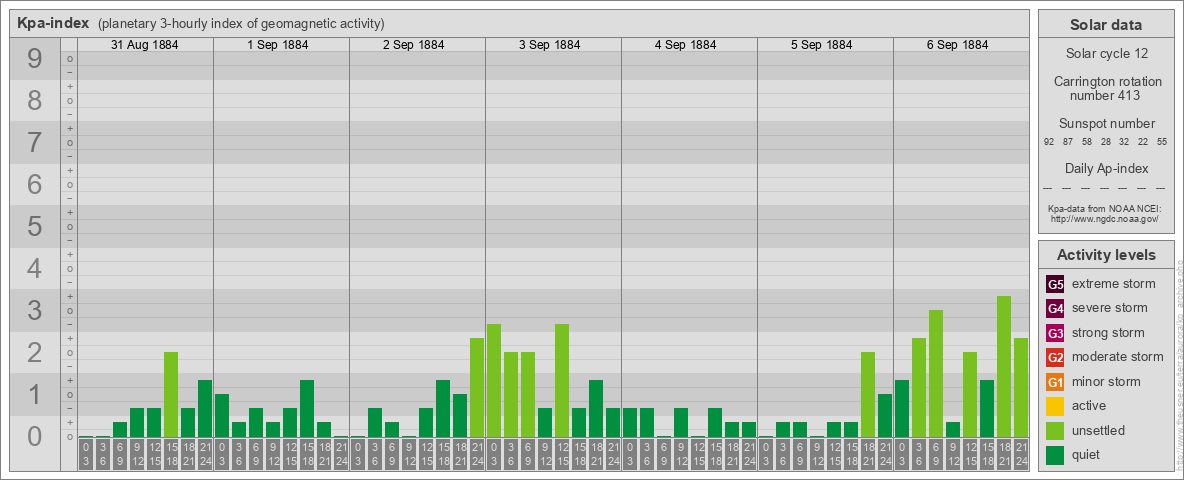Click the sunspot value 58
This screenshot has width=1184, height=480.
(1087, 142)
